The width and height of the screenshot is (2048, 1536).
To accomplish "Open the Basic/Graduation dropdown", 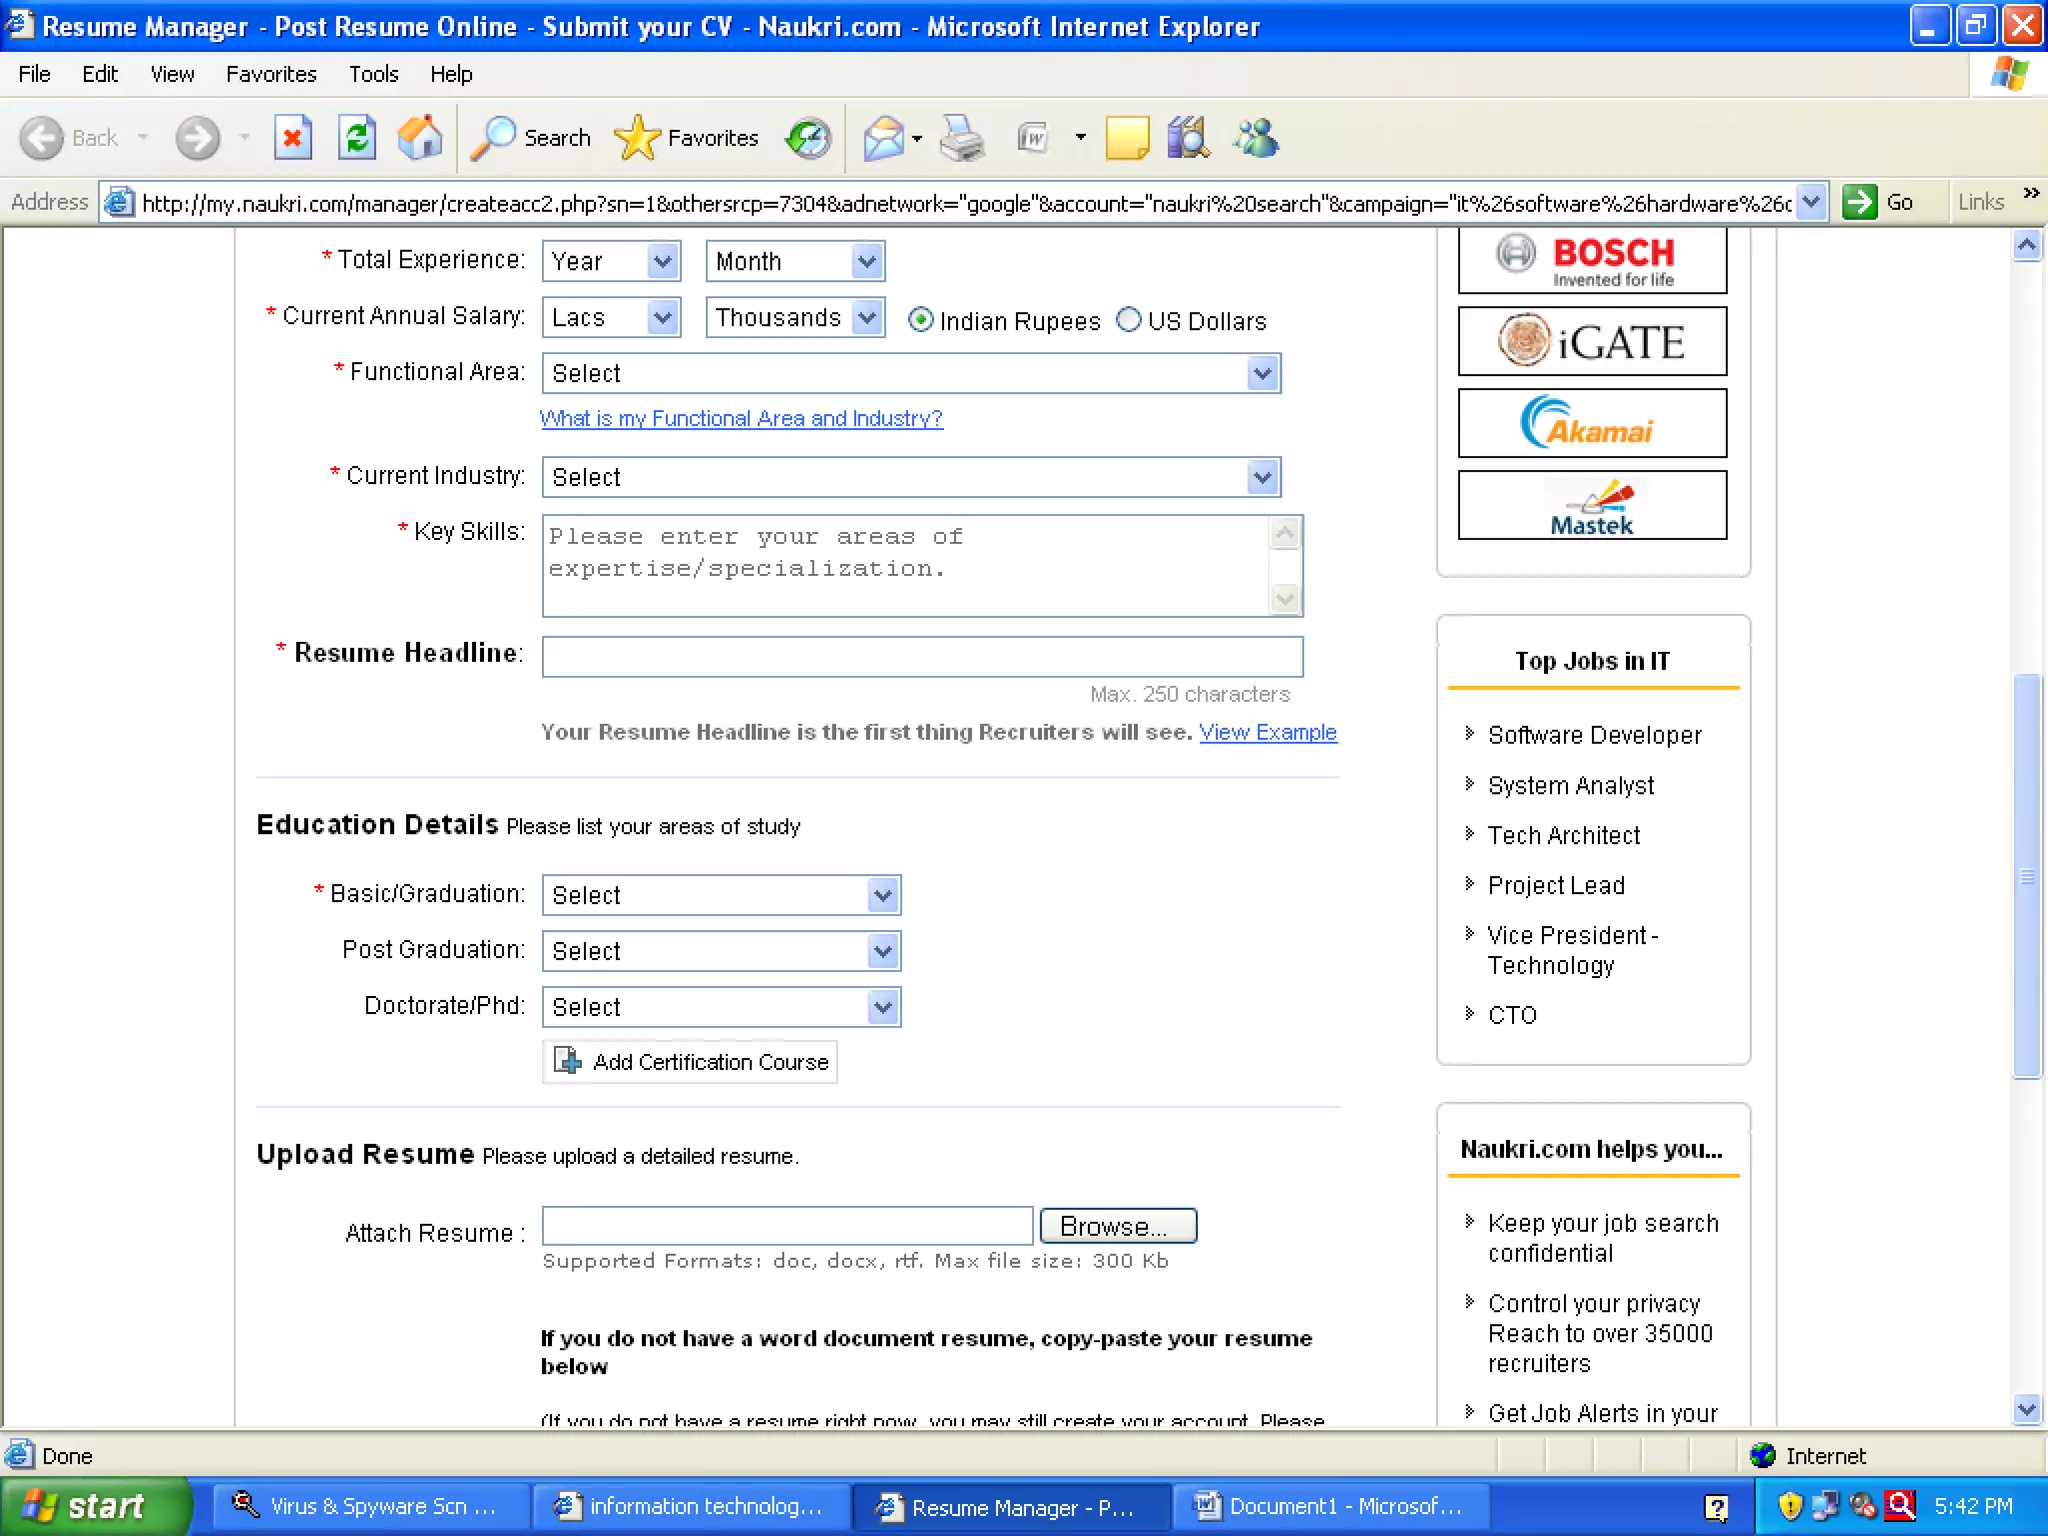I will (x=882, y=895).
